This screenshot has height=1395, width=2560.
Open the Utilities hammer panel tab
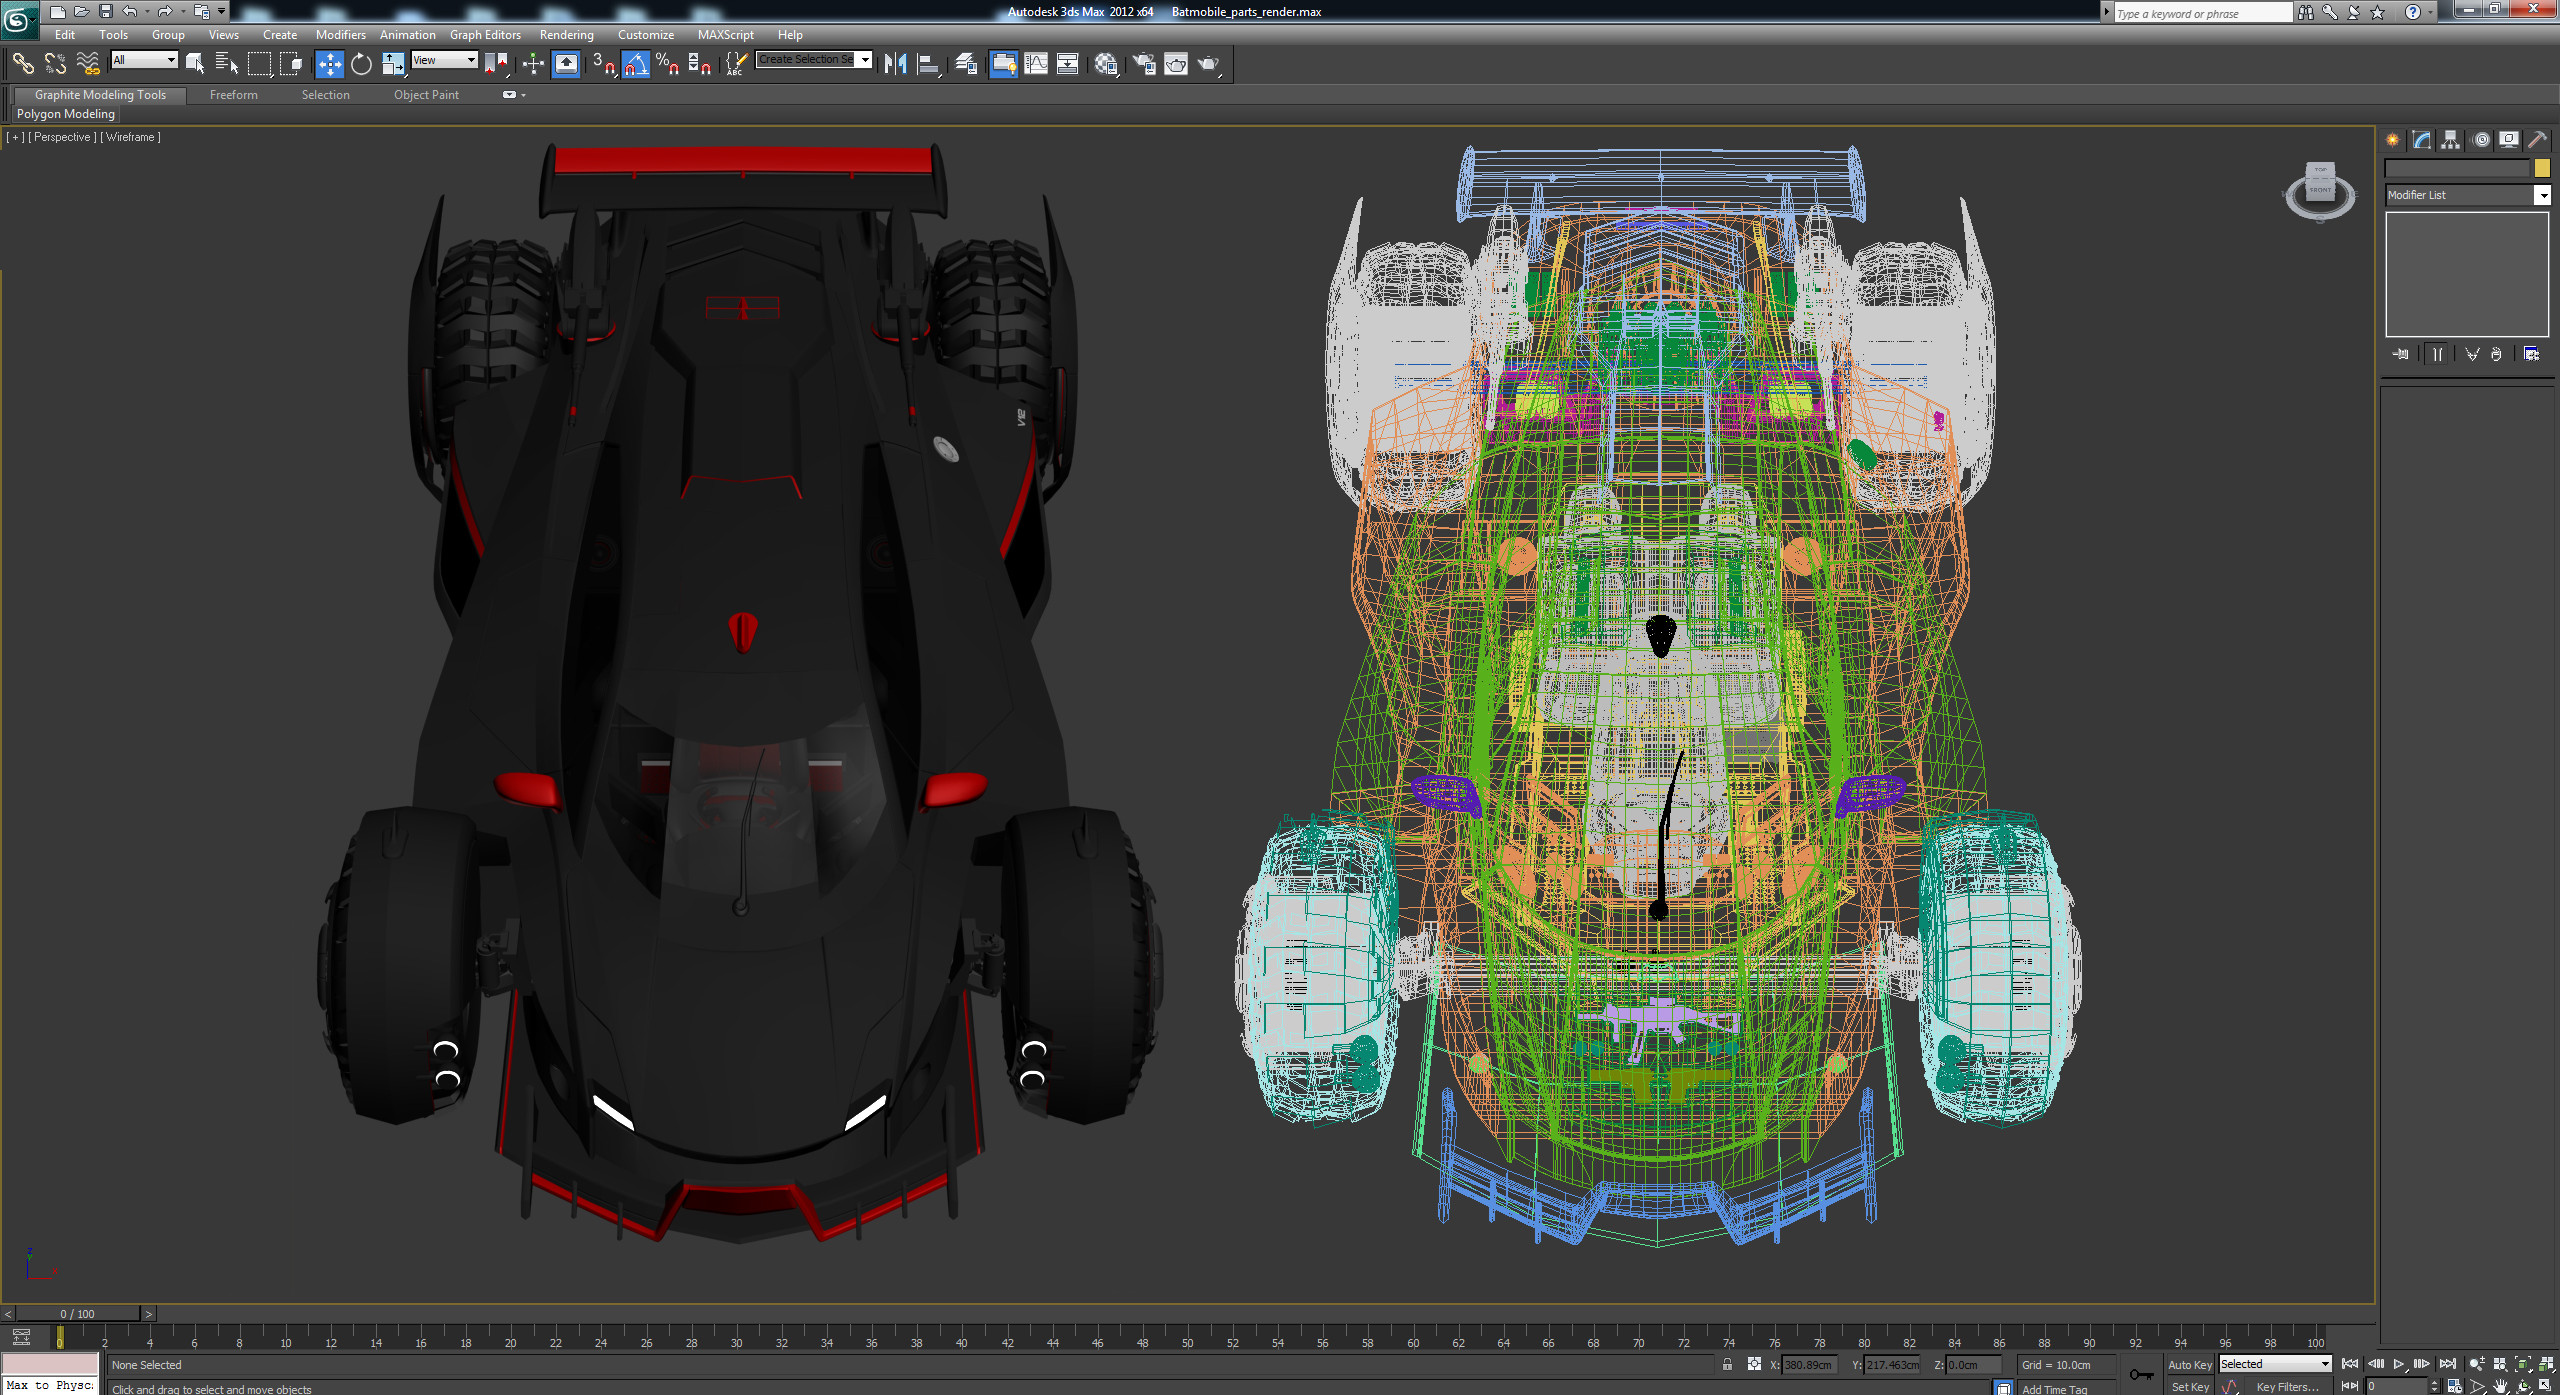(2537, 140)
